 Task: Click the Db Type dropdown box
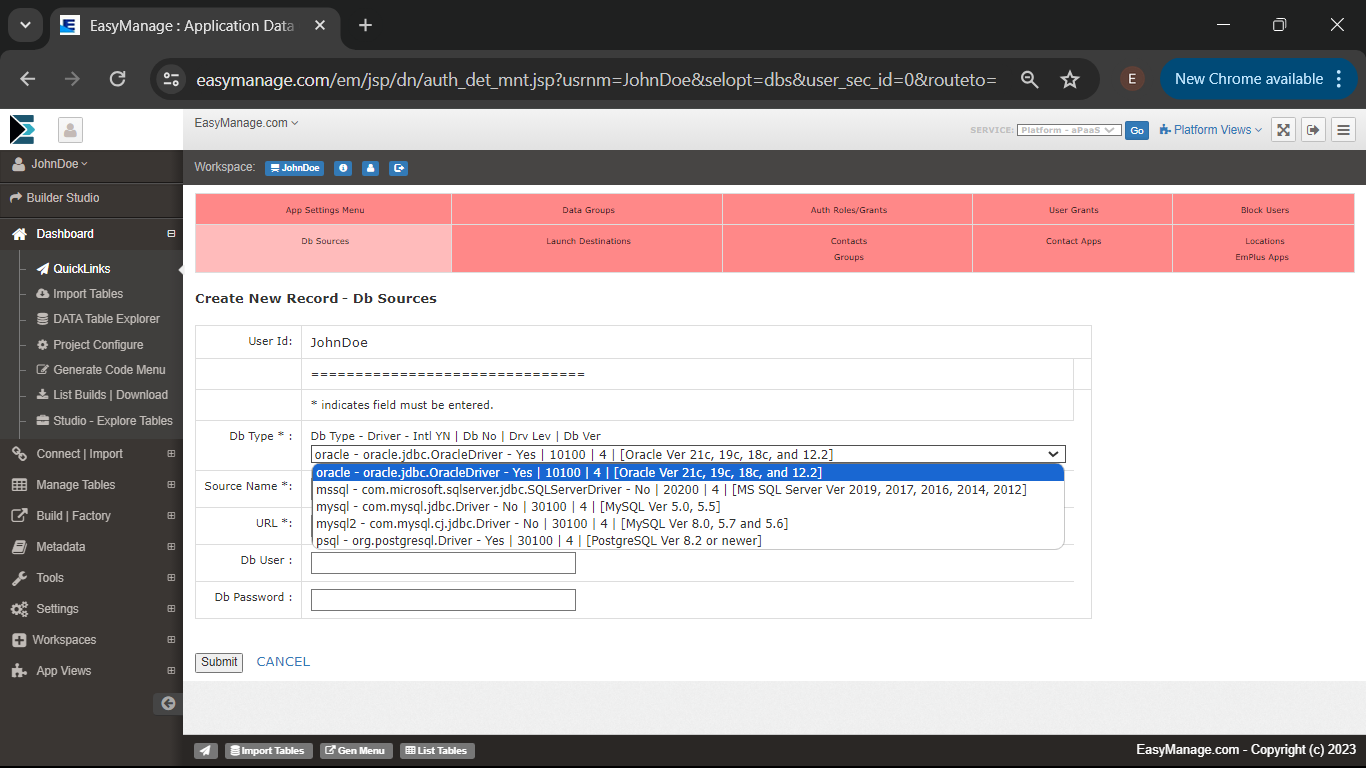688,454
